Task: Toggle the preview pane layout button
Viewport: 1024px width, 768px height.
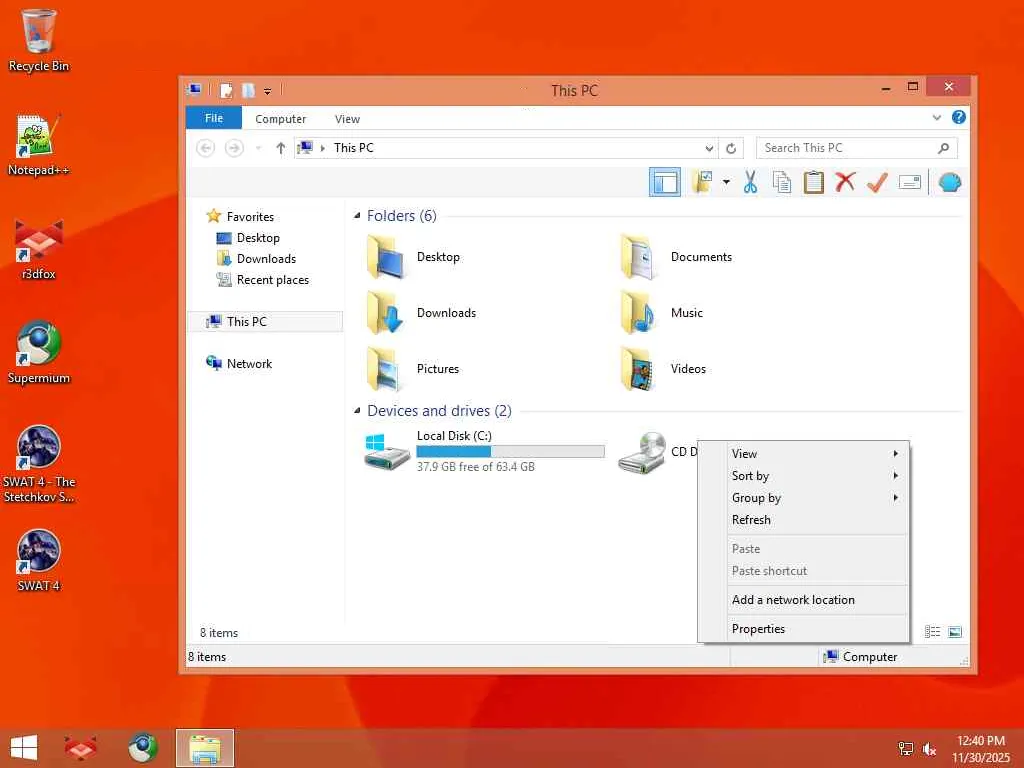Action: [x=665, y=182]
